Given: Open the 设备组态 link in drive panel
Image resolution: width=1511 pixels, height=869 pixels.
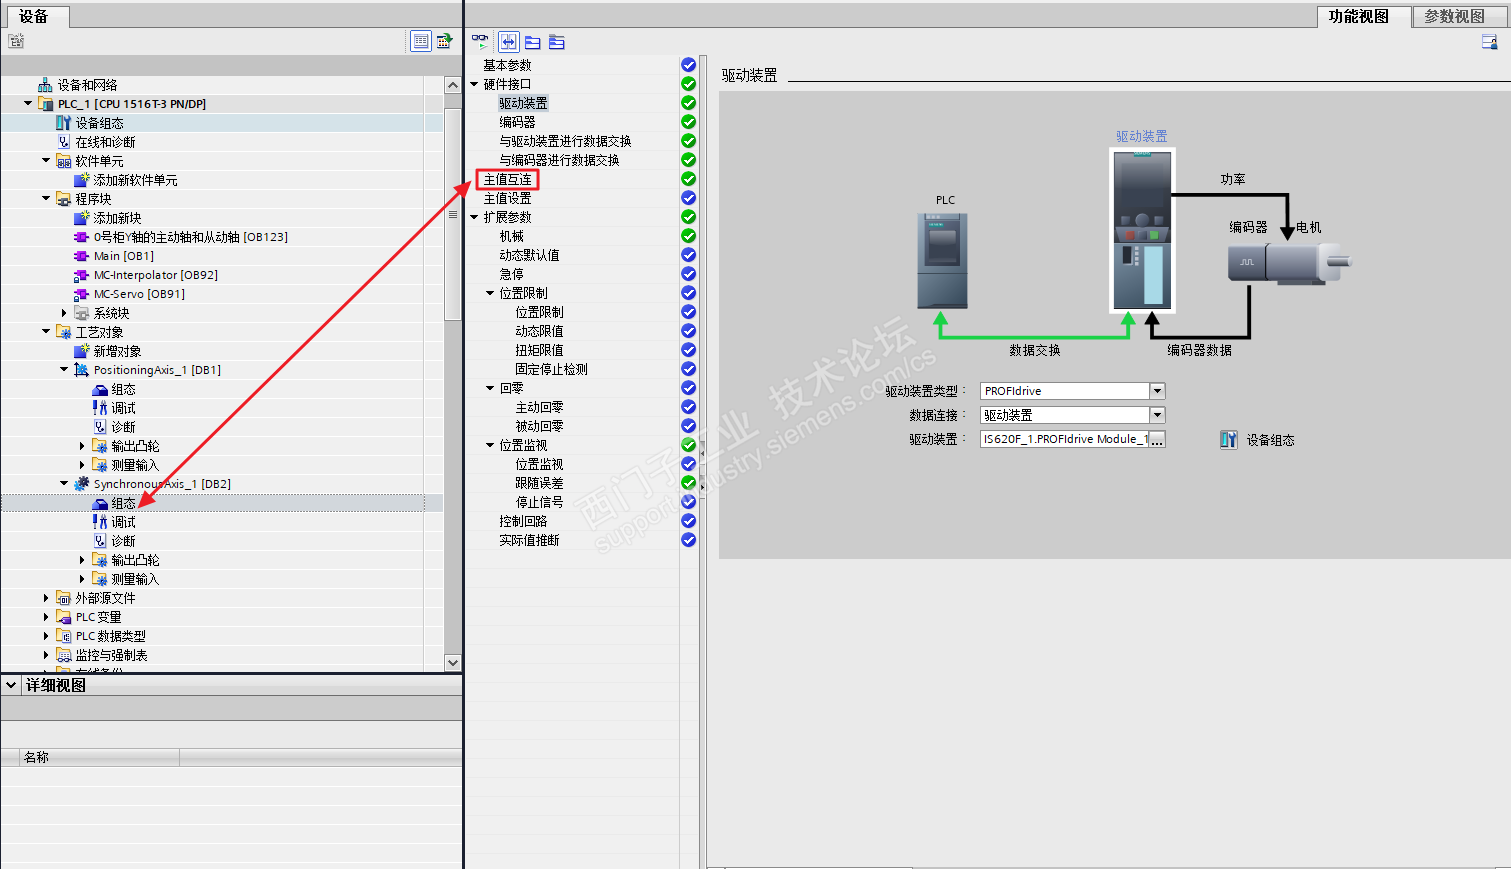Looking at the screenshot, I should click(x=1270, y=440).
